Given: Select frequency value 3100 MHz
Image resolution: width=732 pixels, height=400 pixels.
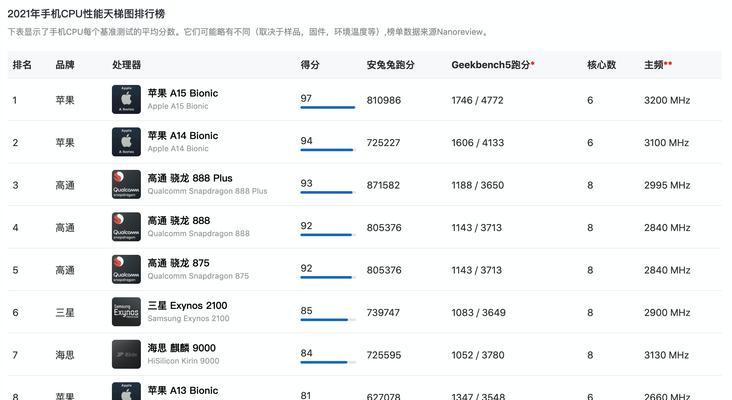Looking at the screenshot, I should [667, 143].
